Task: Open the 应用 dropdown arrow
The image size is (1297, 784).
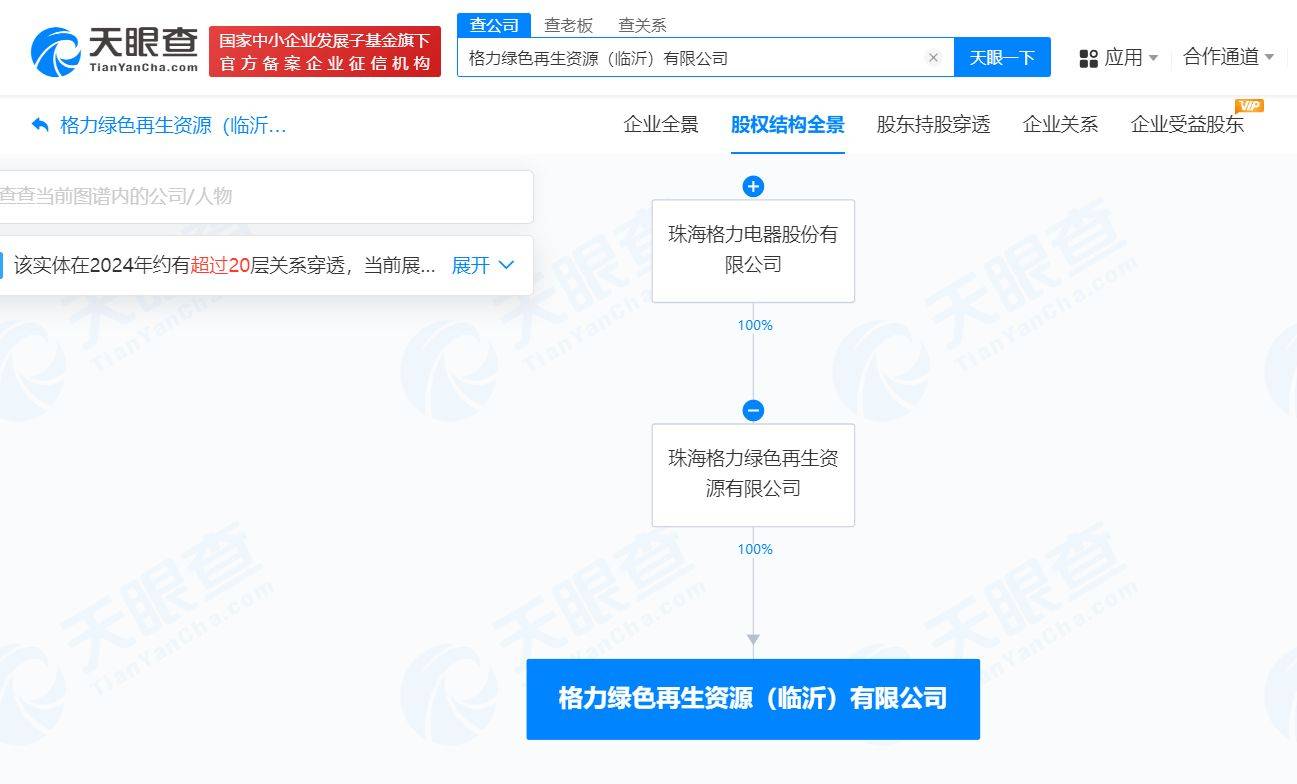Action: (x=1153, y=58)
